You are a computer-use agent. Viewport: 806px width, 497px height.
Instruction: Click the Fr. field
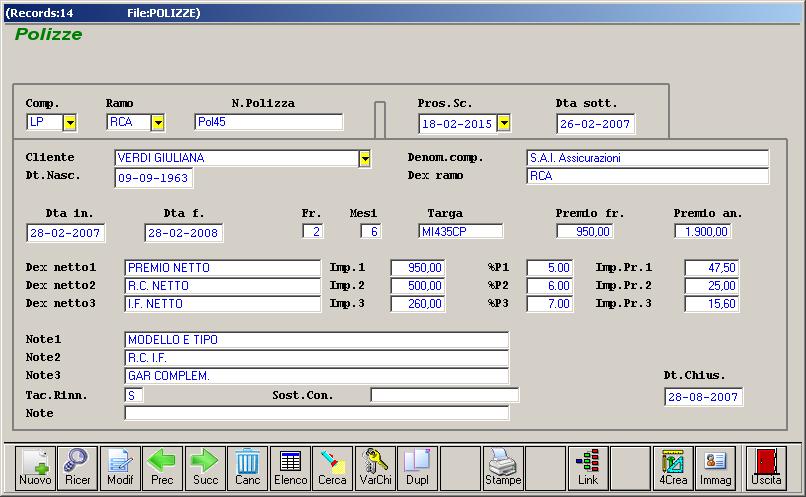click(x=313, y=231)
